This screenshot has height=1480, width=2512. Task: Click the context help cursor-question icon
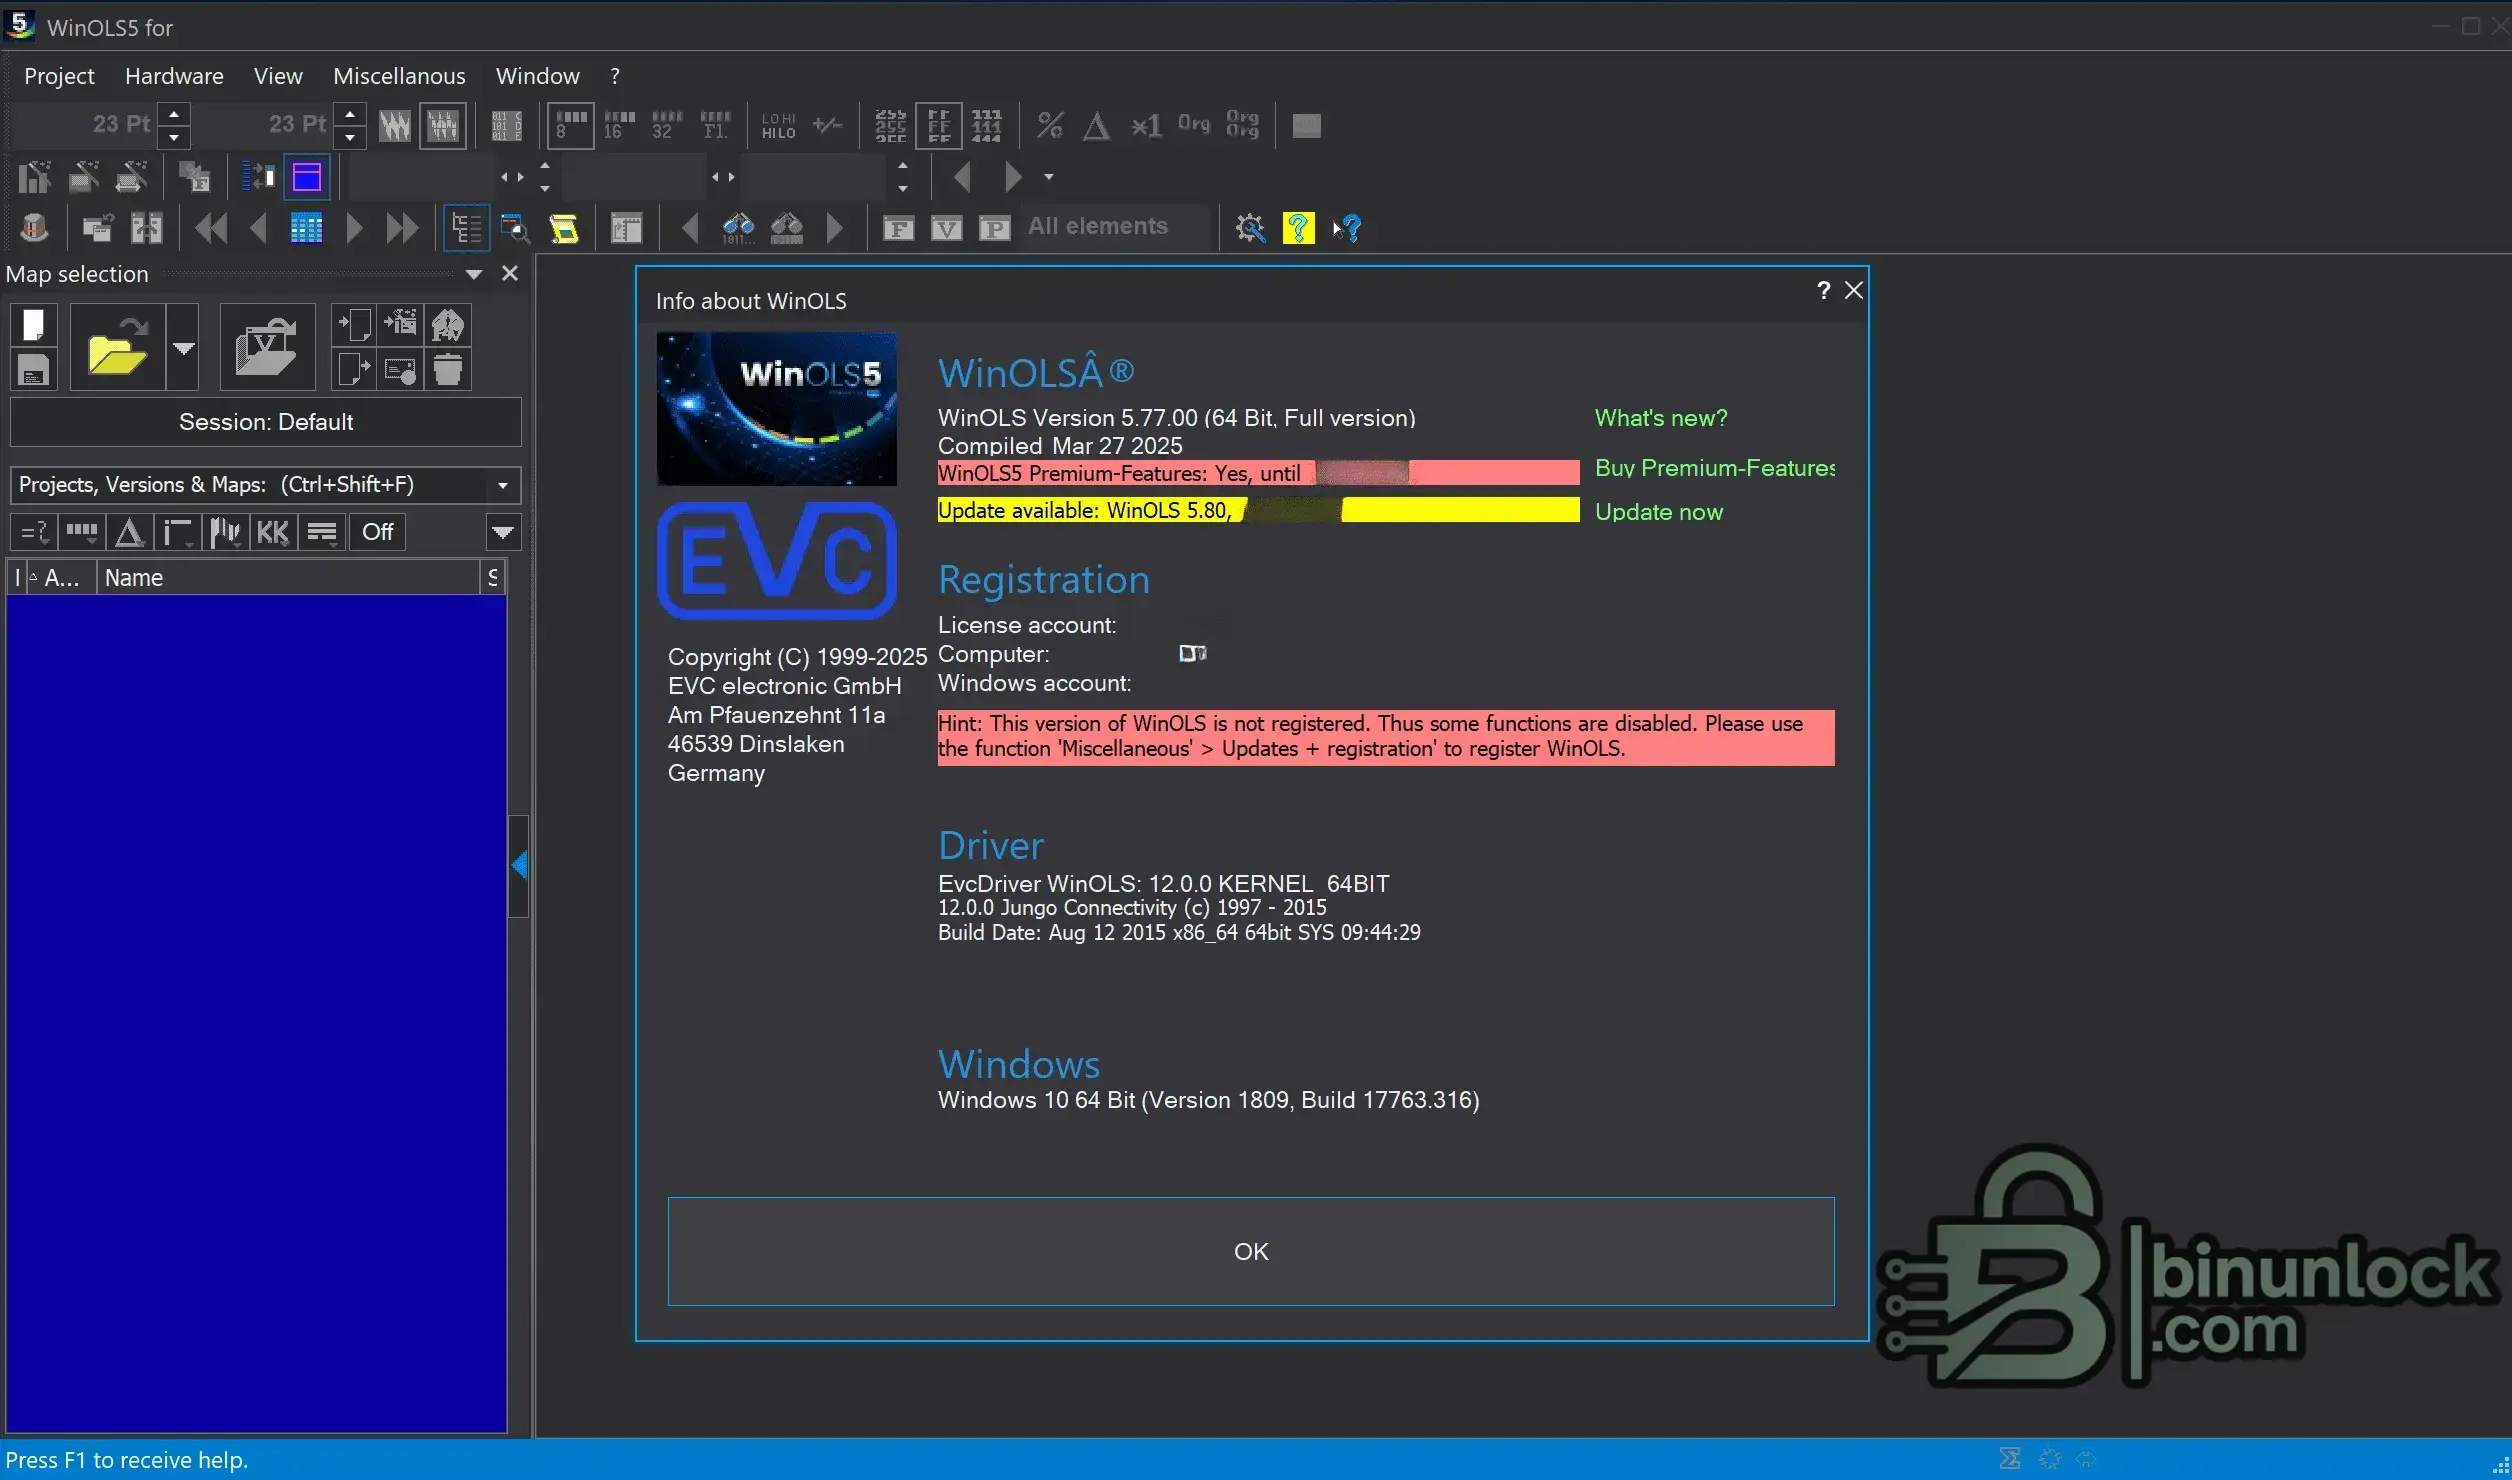pyautogui.click(x=1347, y=228)
